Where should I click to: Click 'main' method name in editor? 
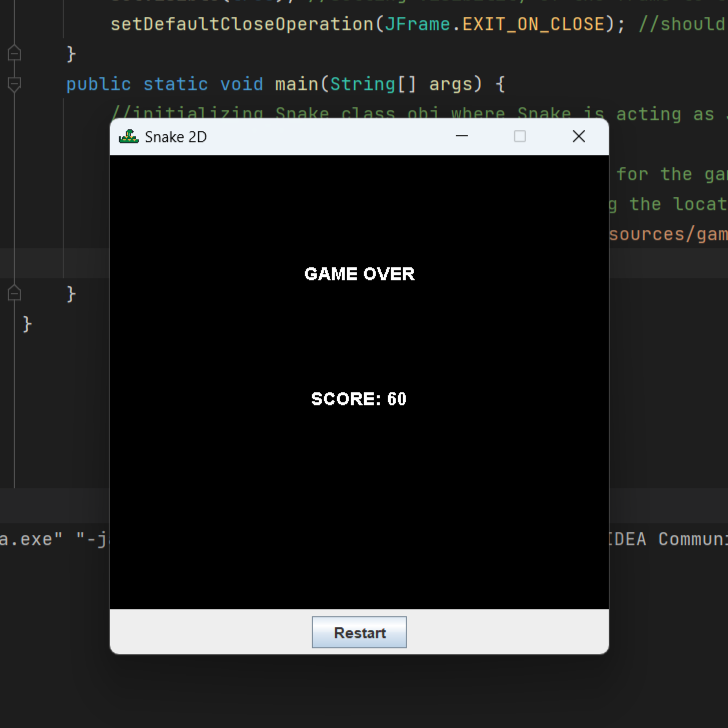(x=297, y=84)
